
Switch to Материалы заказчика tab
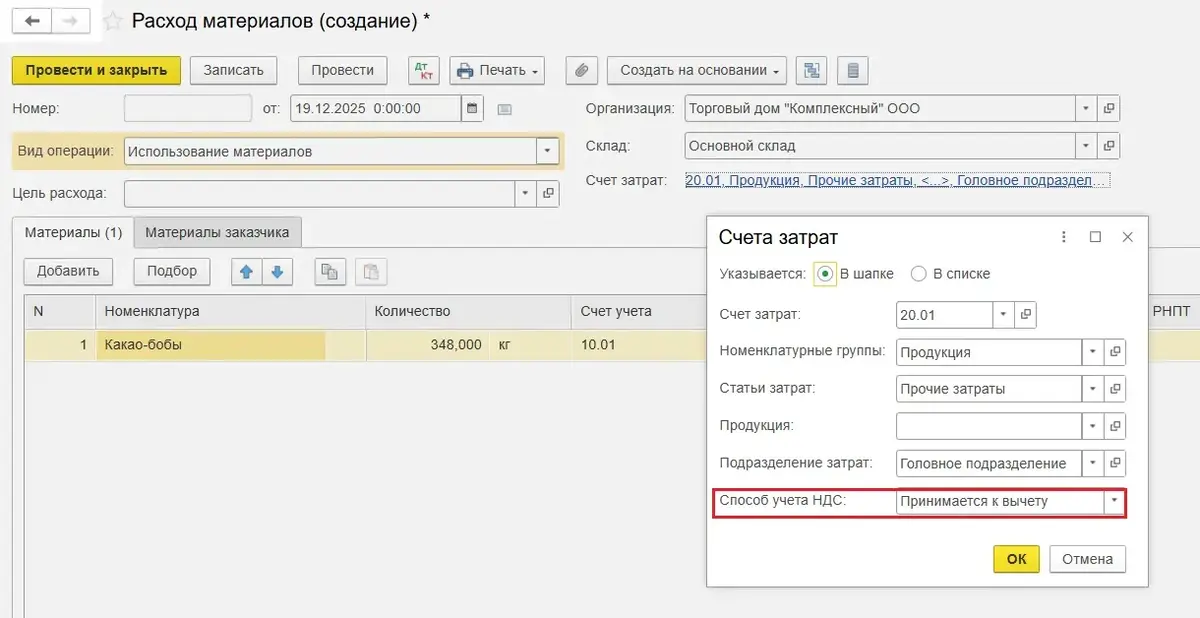click(x=217, y=232)
